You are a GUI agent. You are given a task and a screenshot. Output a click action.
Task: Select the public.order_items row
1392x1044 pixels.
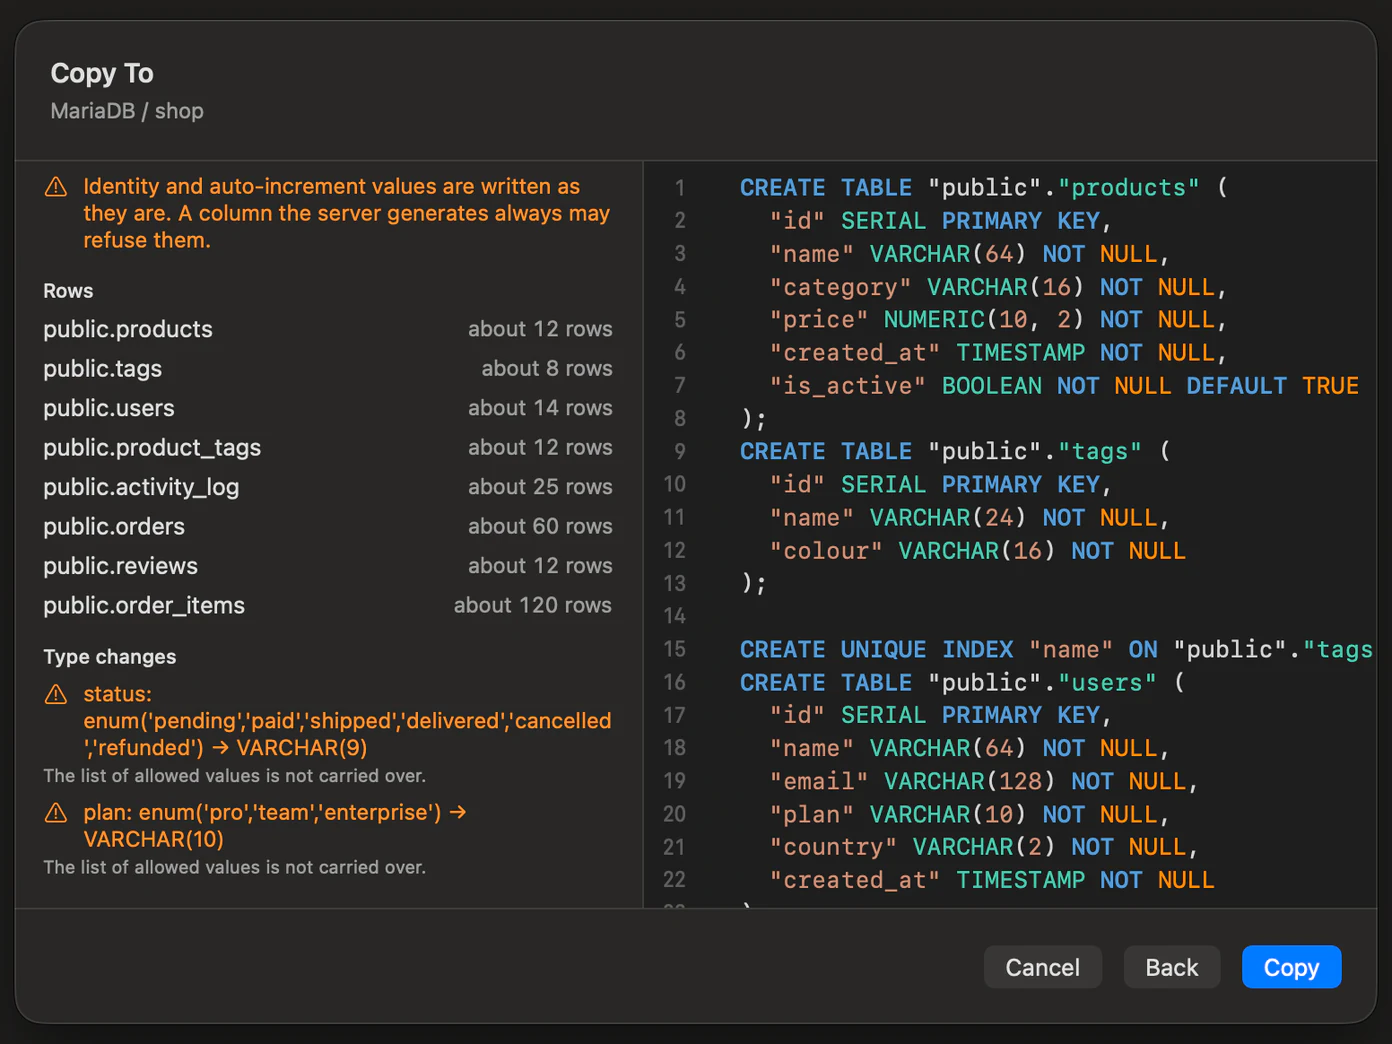tap(328, 606)
